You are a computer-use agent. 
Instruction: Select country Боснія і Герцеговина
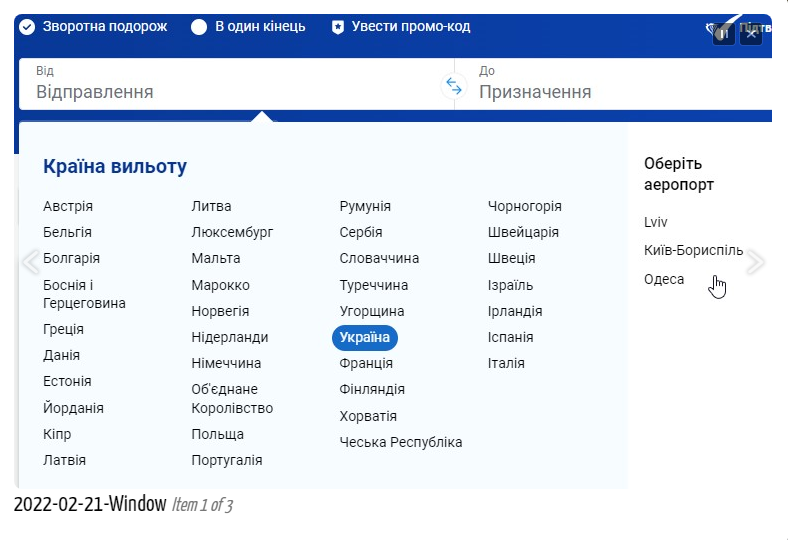tap(84, 294)
